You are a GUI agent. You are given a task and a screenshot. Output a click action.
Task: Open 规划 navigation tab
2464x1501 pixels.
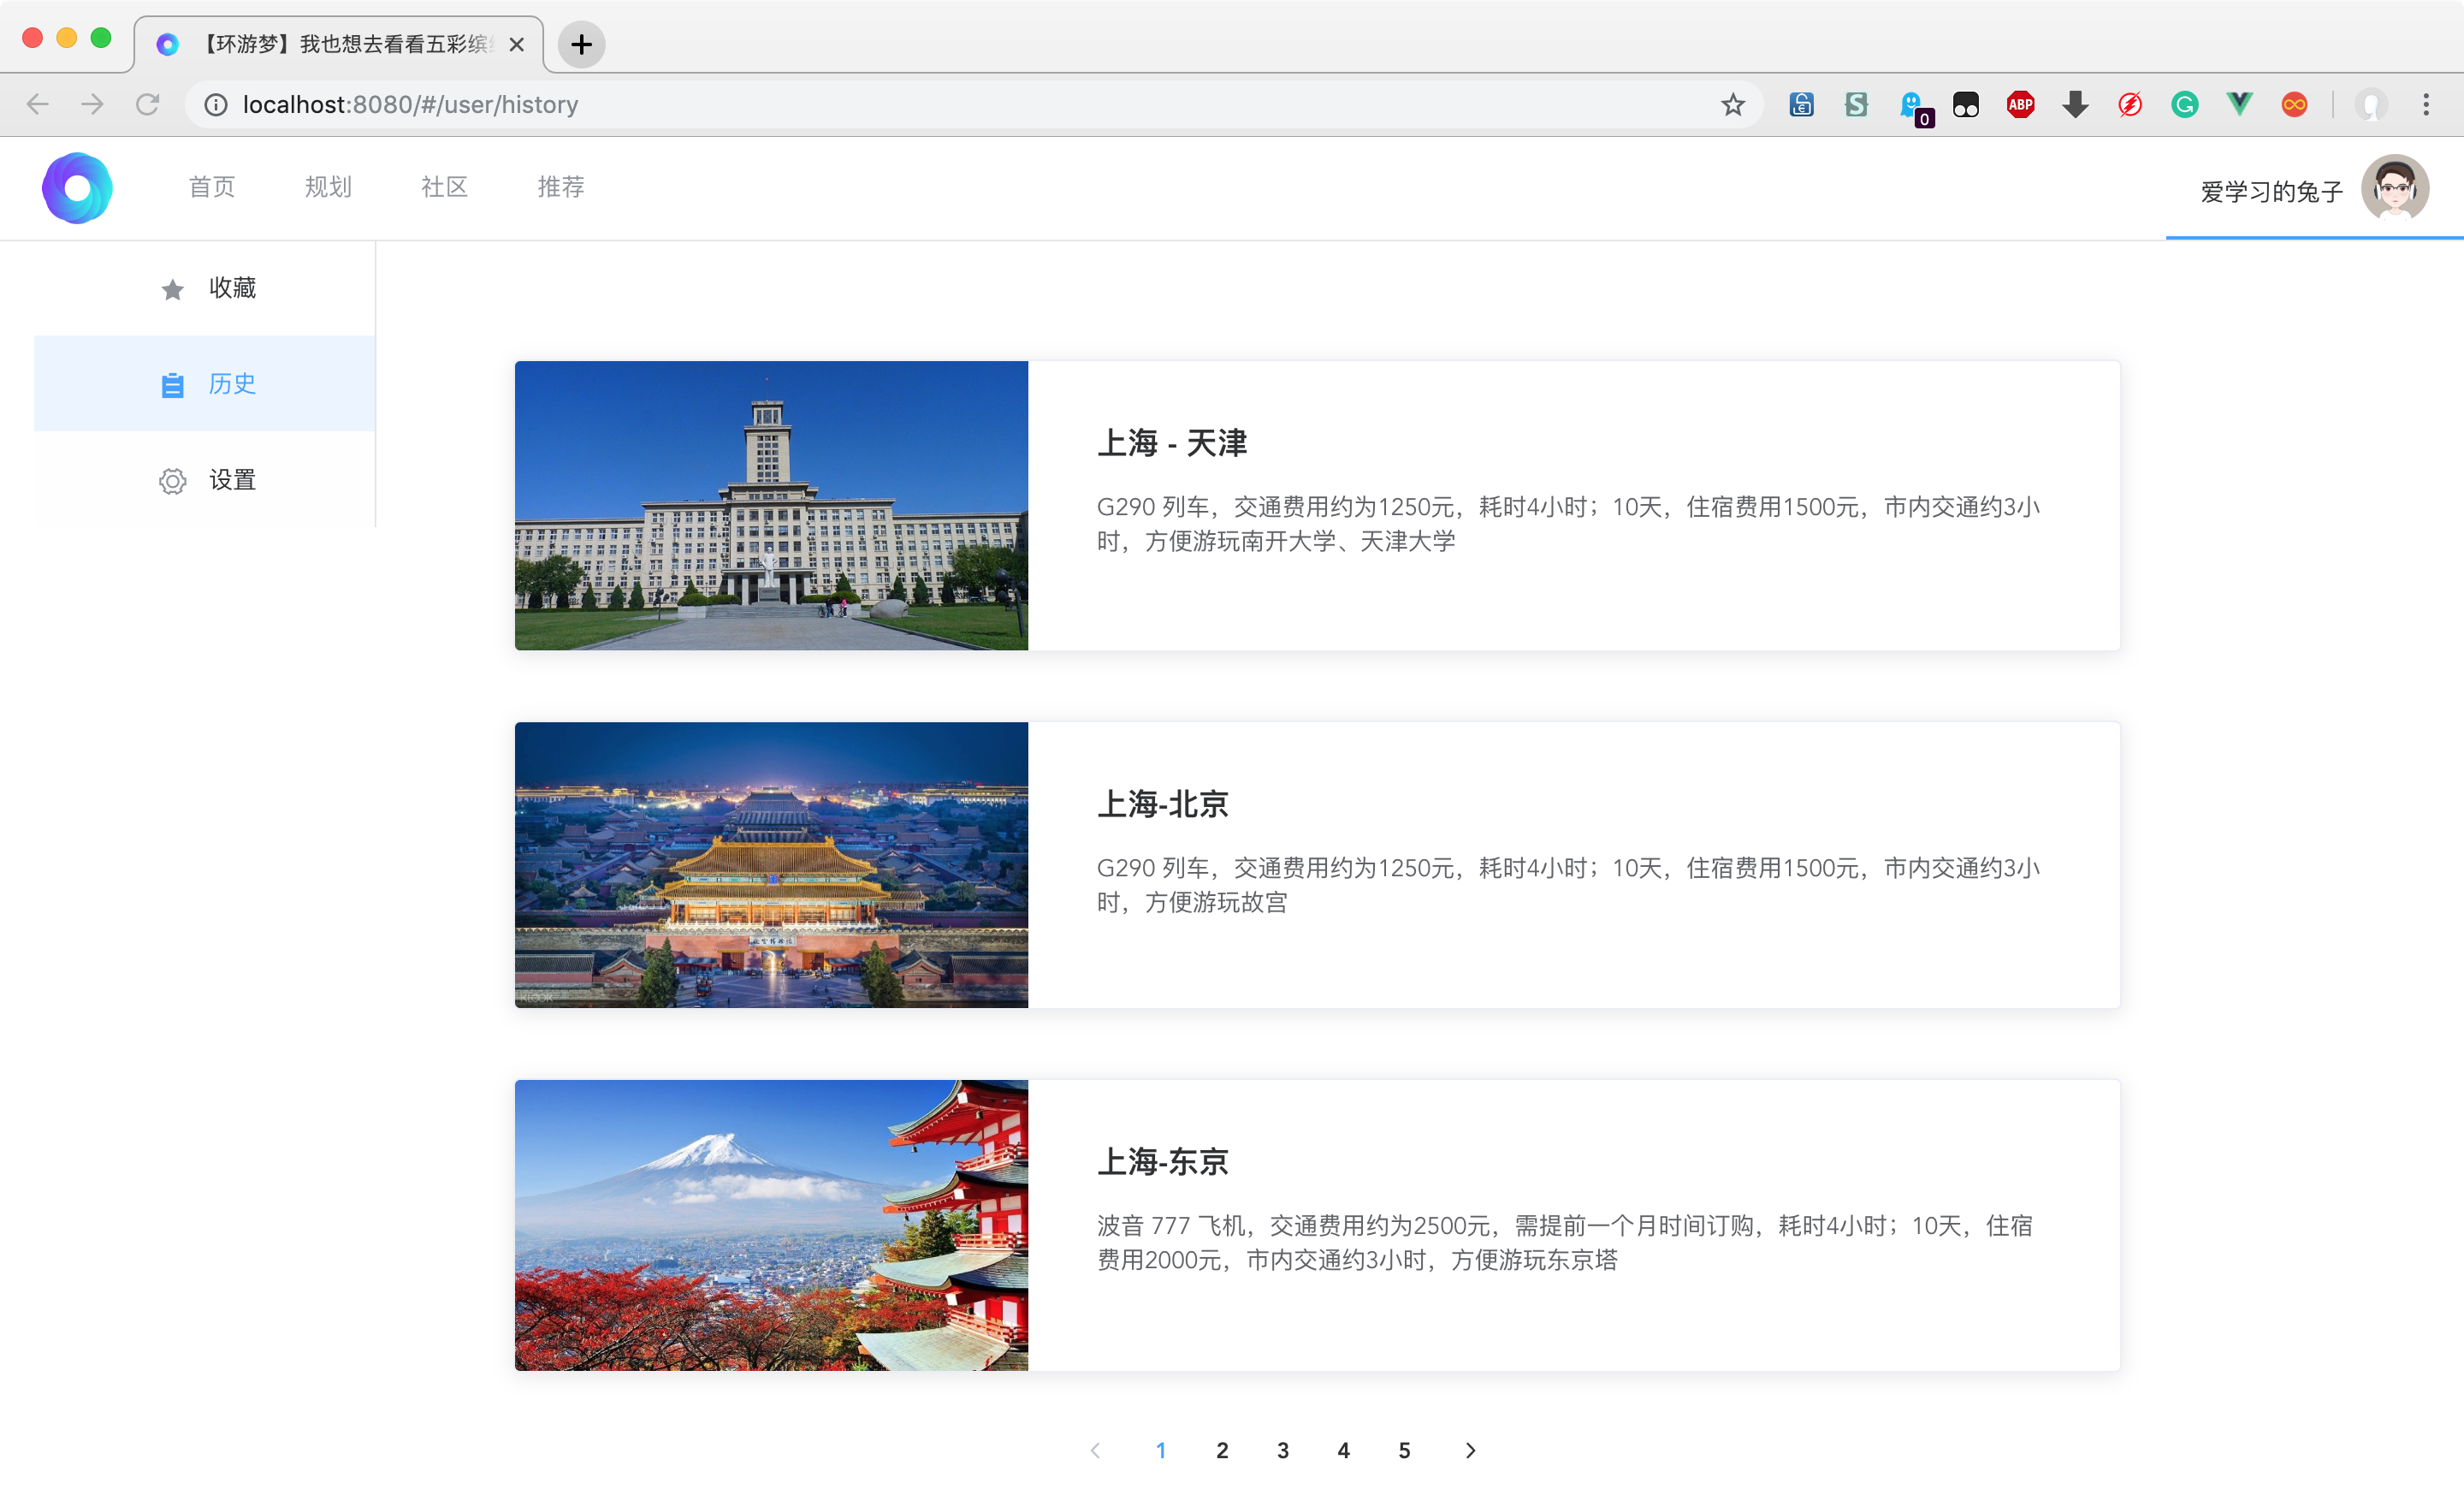tap(328, 187)
